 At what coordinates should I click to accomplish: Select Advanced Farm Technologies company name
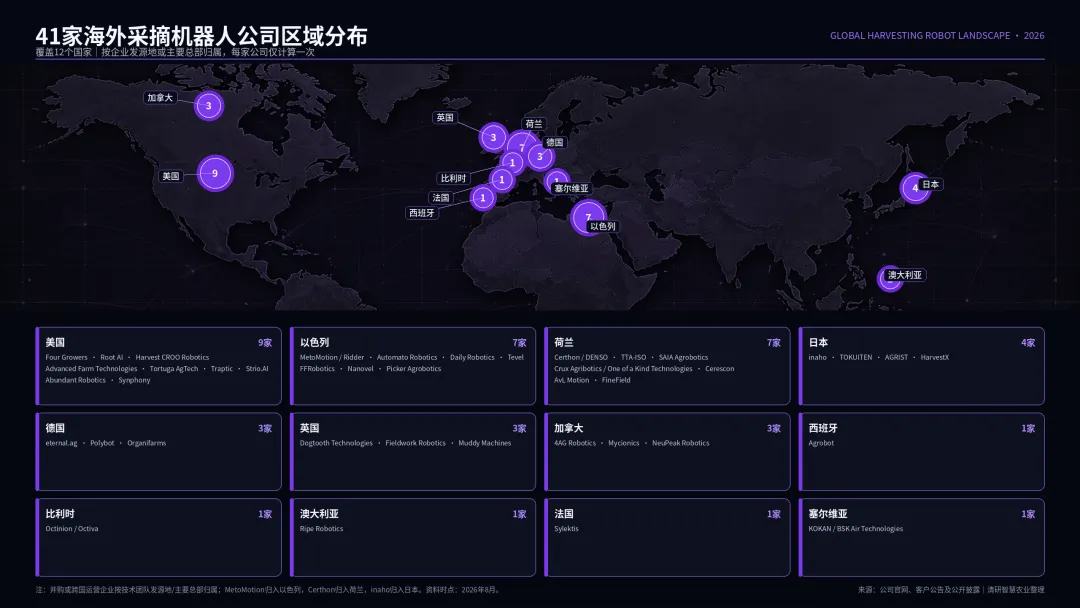pos(91,369)
